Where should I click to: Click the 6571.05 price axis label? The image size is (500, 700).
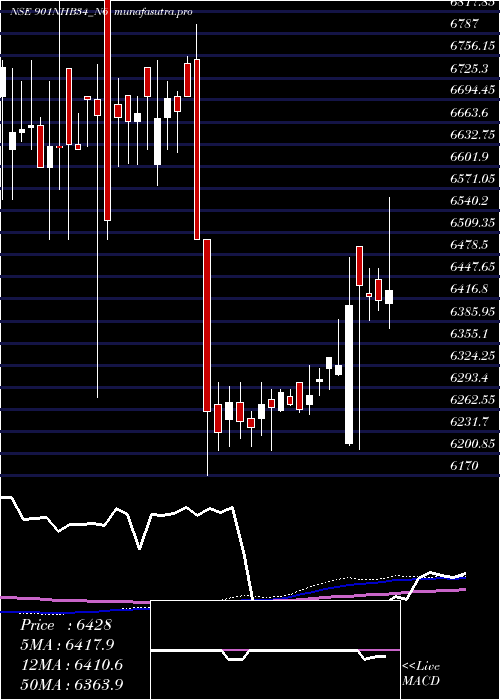tap(472, 179)
